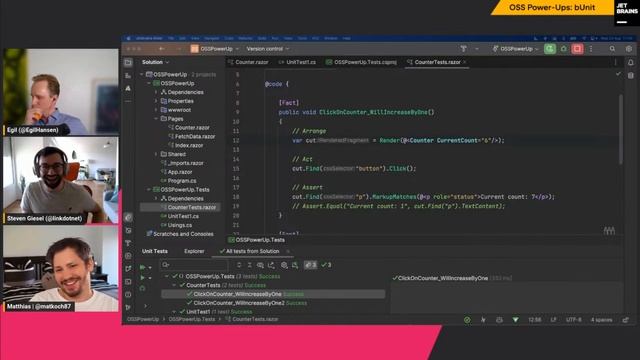Viewport: 640px width, 360px height.
Task: Select CounterTests.razor editor tab
Action: click(434, 62)
